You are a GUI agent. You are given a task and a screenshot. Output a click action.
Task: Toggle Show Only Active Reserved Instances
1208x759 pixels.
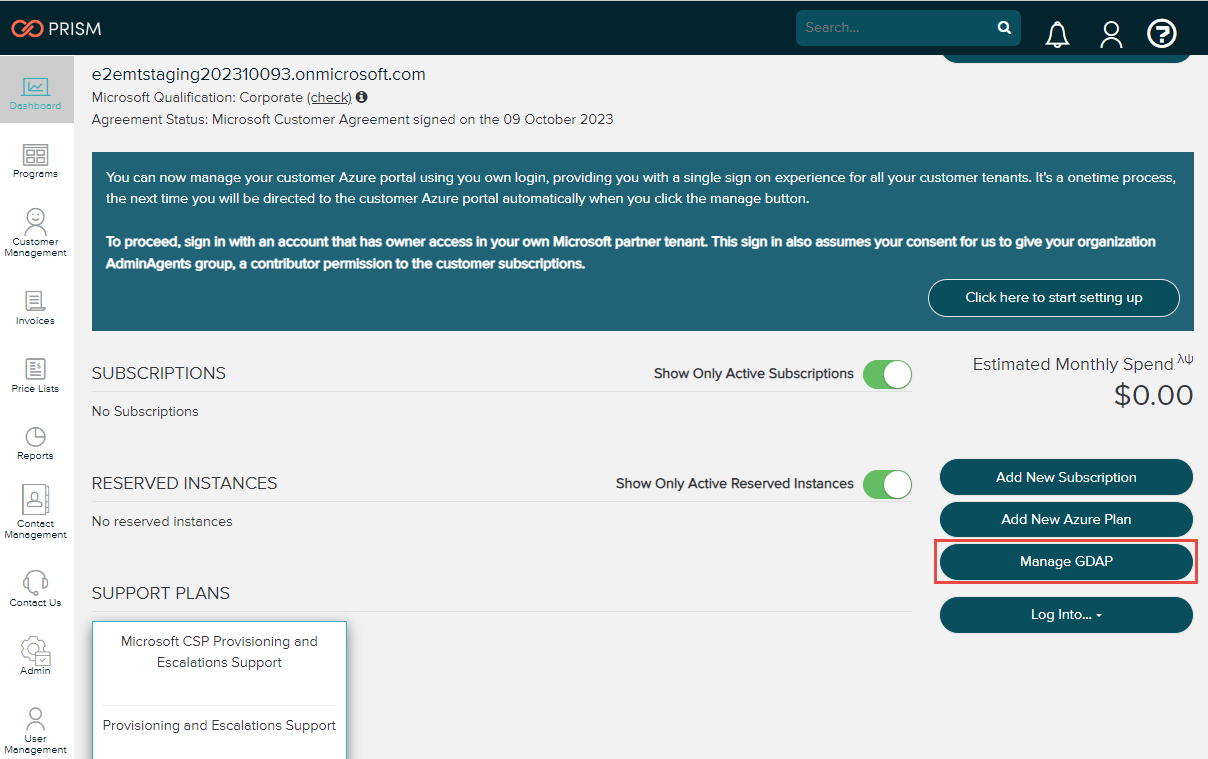click(x=887, y=484)
